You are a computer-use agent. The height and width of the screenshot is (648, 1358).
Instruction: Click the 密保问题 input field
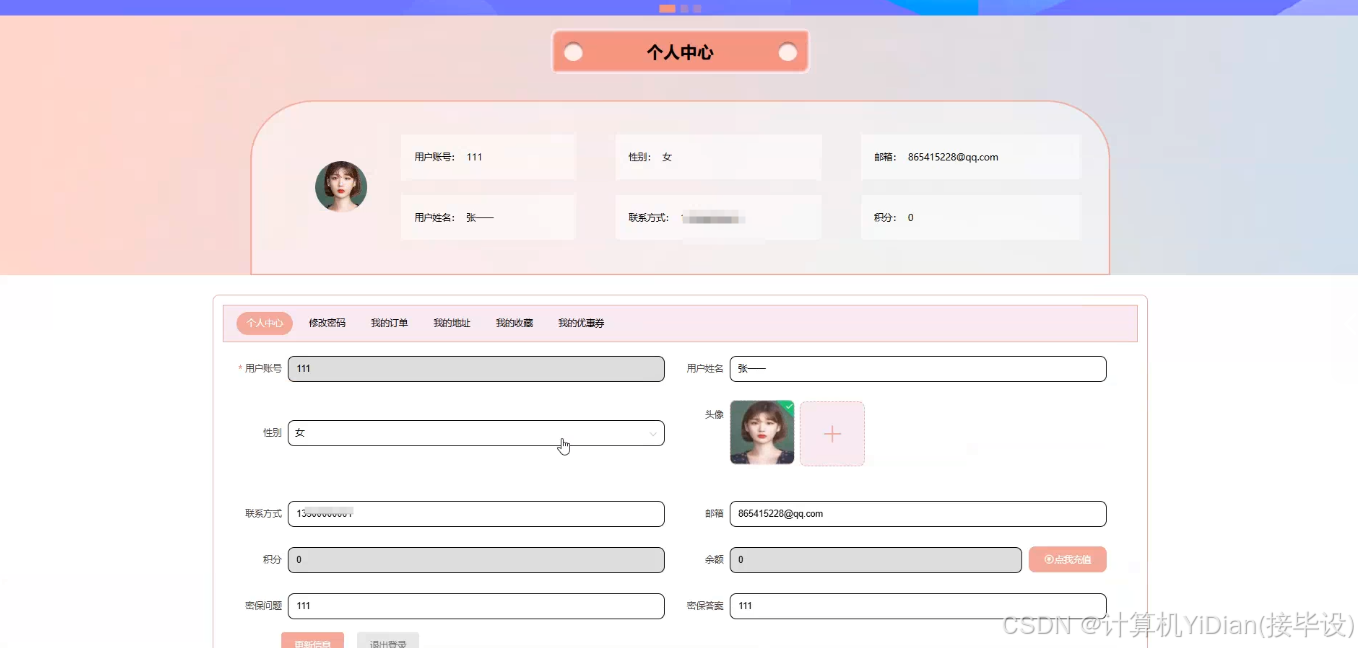coord(476,606)
